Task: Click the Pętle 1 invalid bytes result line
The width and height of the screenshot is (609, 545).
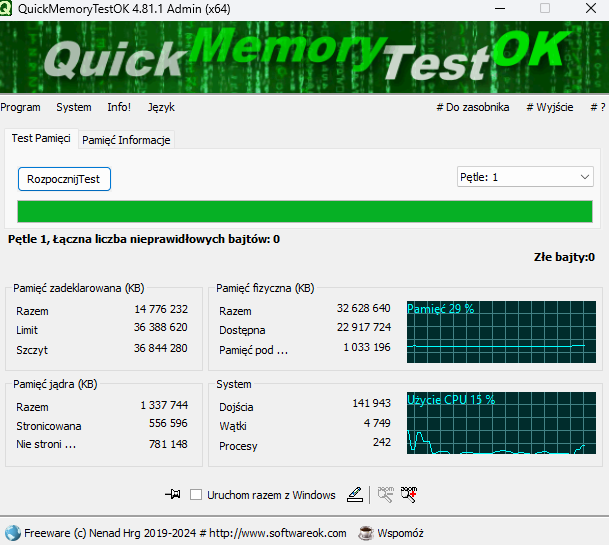Action: [144, 239]
